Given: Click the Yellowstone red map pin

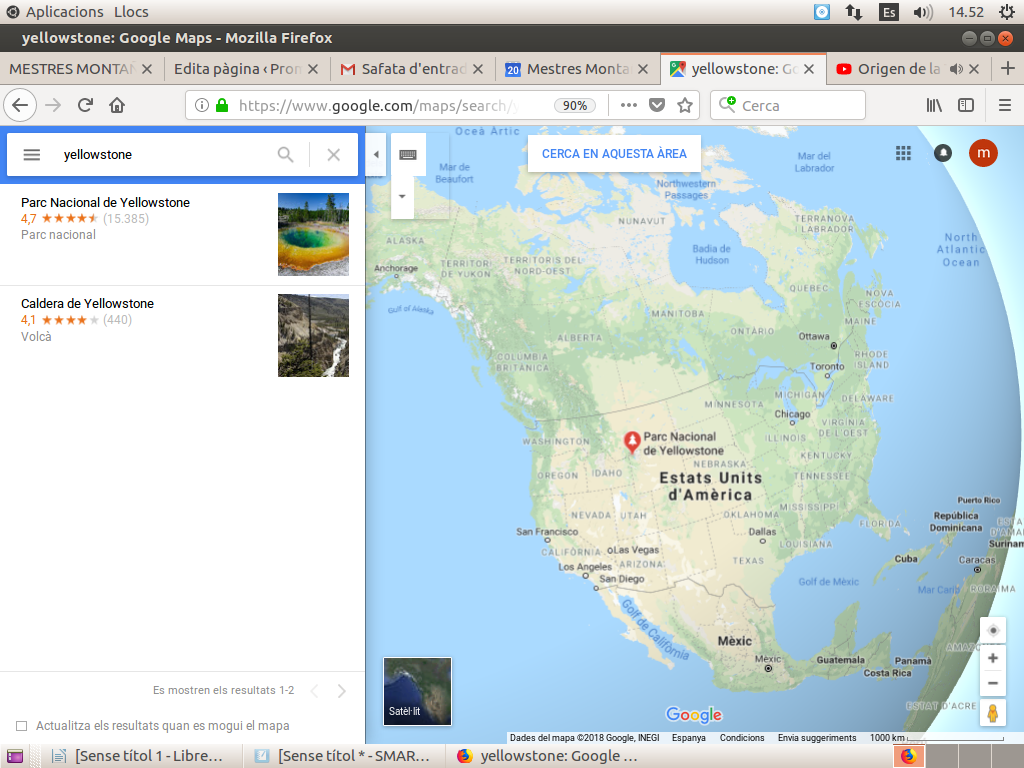Looking at the screenshot, I should (632, 441).
